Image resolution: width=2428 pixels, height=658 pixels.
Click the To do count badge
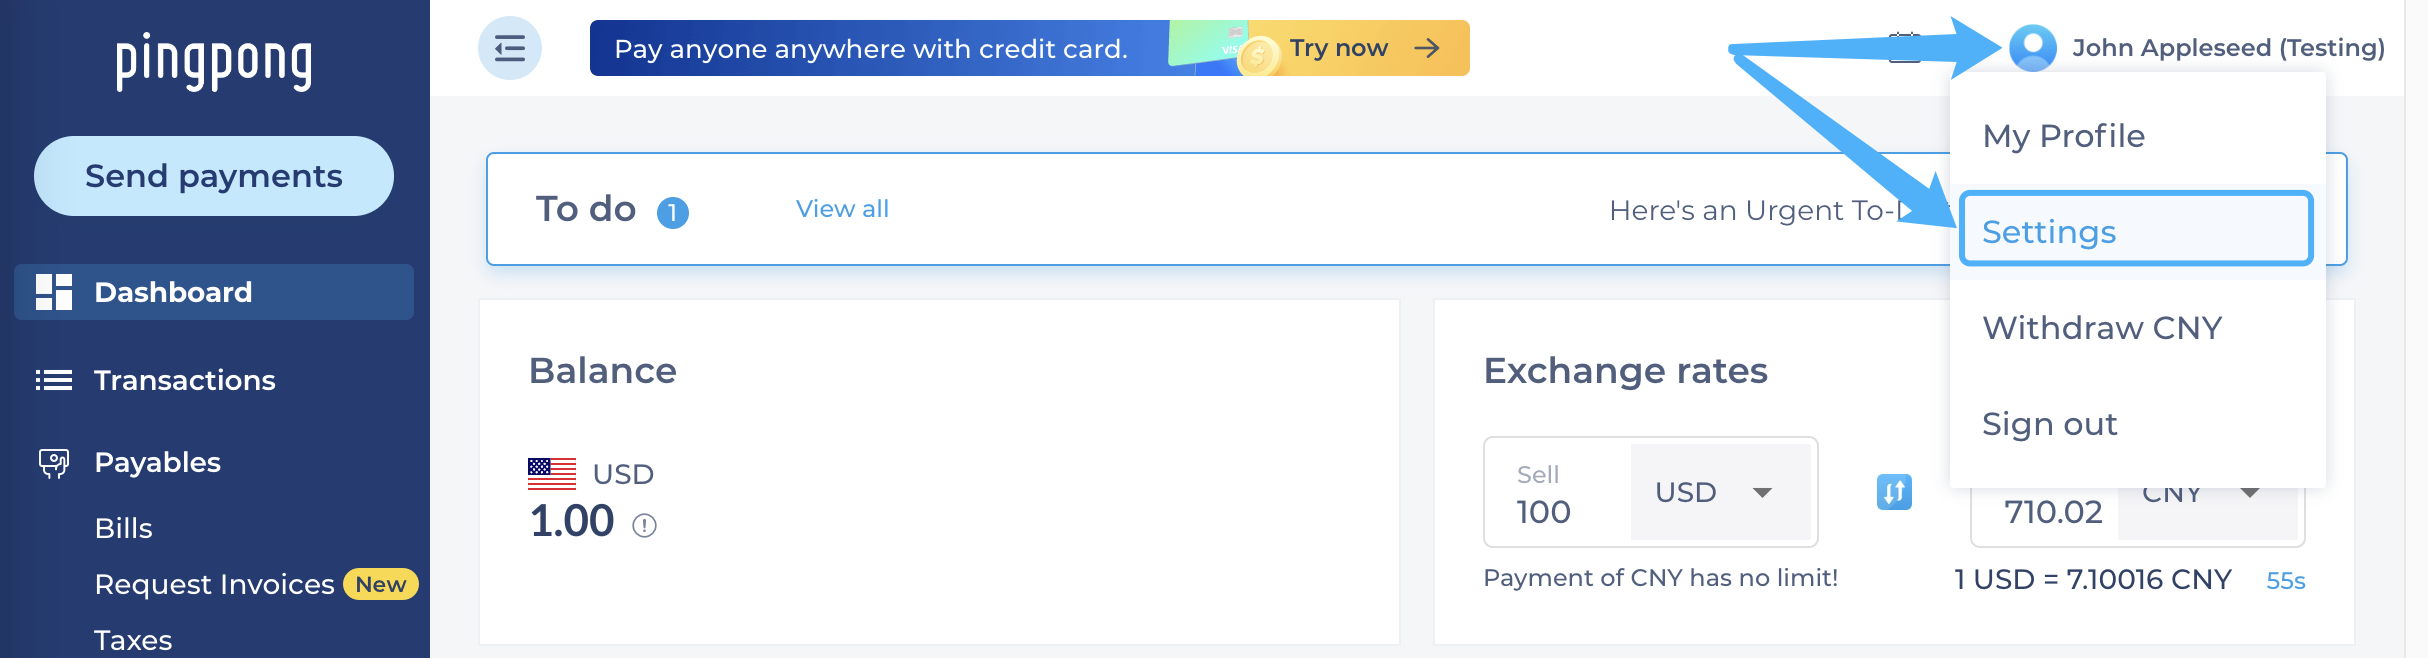click(x=672, y=211)
